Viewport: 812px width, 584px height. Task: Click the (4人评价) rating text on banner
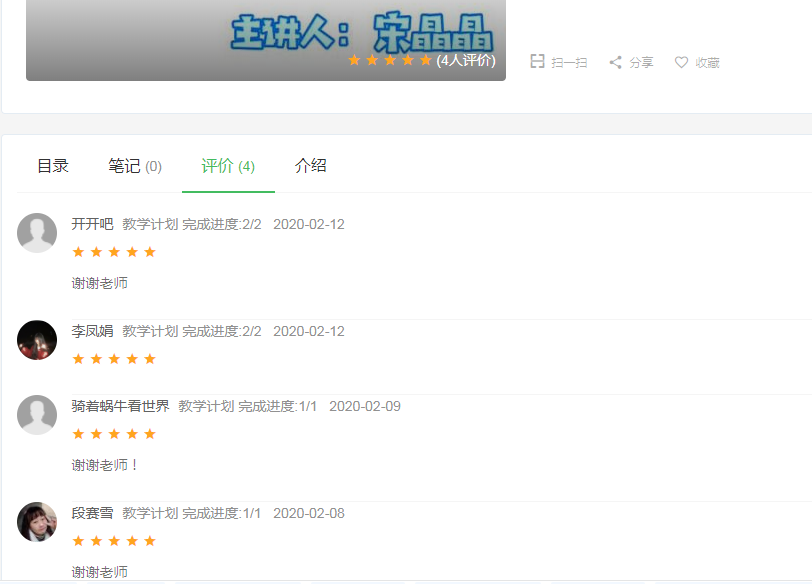click(x=466, y=60)
